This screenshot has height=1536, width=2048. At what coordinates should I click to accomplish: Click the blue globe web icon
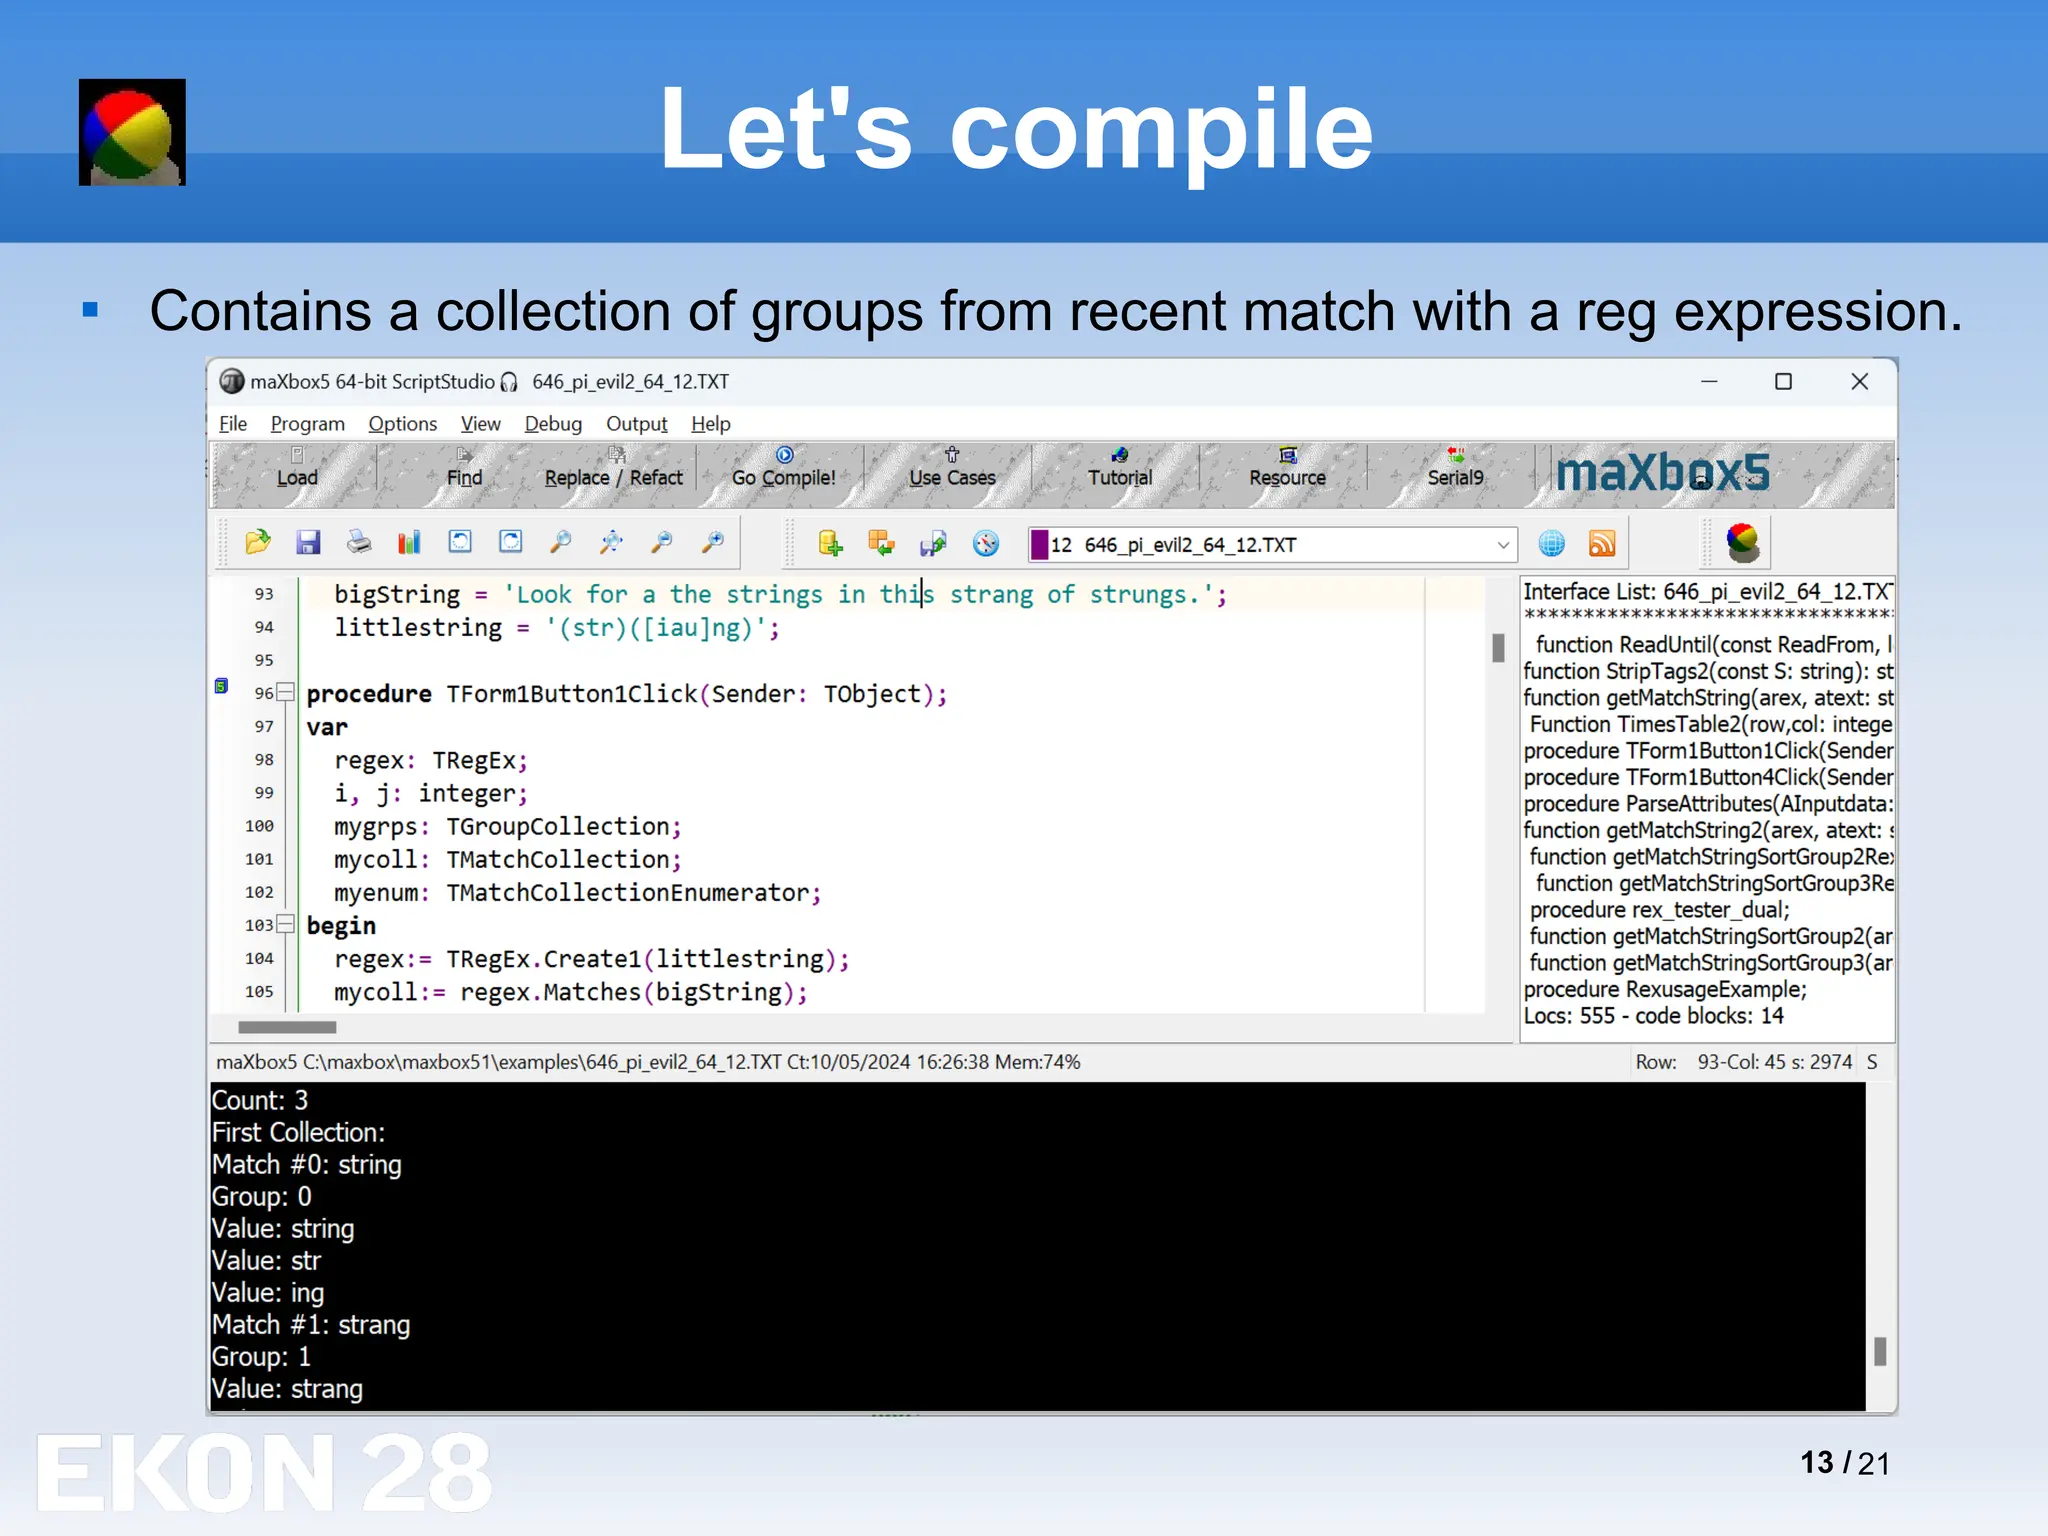[1551, 543]
